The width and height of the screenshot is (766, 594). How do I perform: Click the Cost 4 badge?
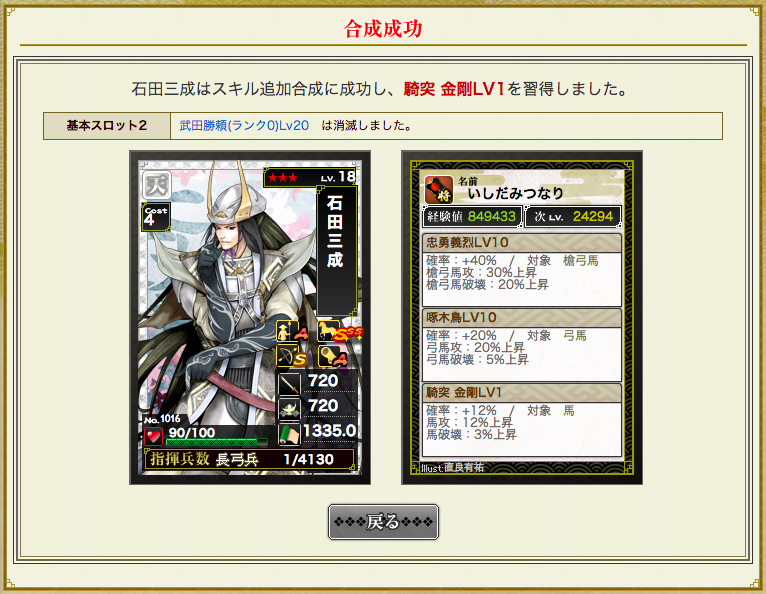click(x=155, y=217)
